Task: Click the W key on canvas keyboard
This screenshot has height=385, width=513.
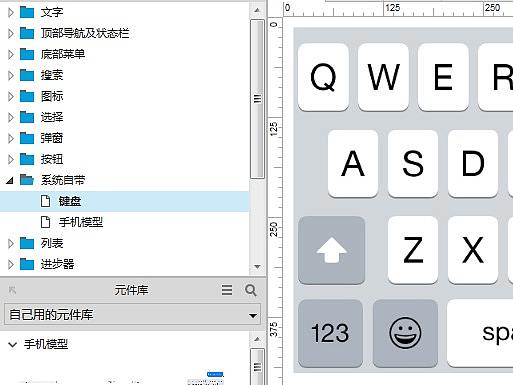Action: point(383,77)
